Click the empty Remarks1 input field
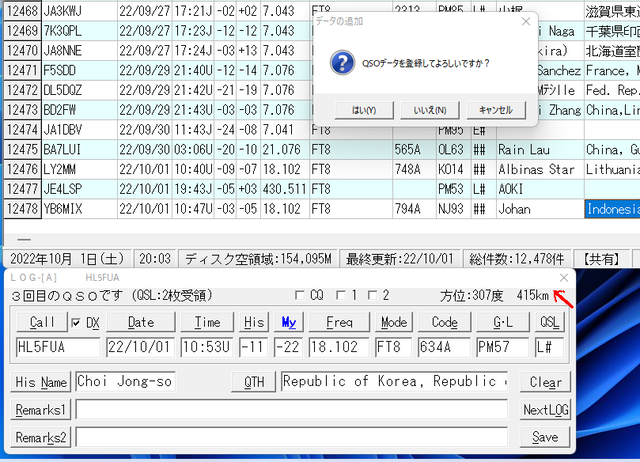Screen dimensions: 640x462 tap(292, 410)
